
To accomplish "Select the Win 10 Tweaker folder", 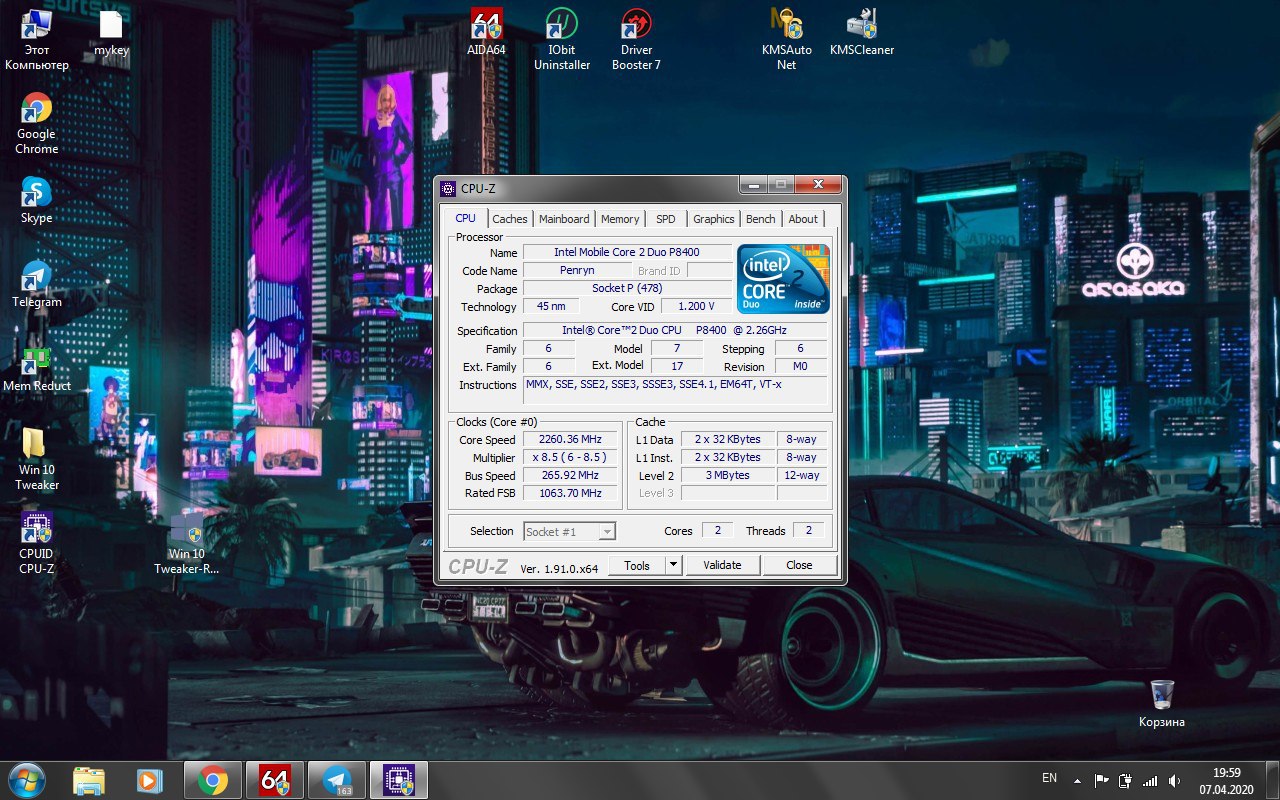I will point(37,459).
